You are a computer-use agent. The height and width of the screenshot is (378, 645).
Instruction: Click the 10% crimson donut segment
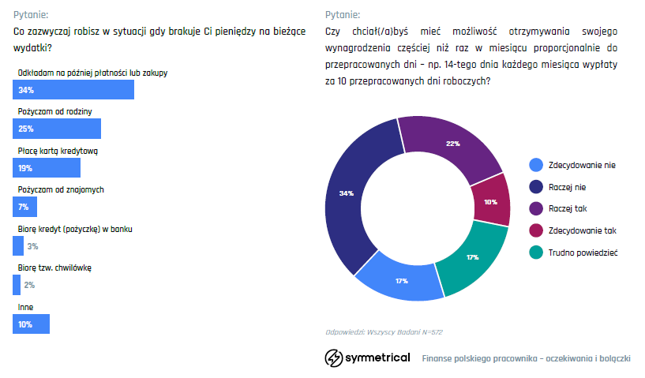(491, 202)
